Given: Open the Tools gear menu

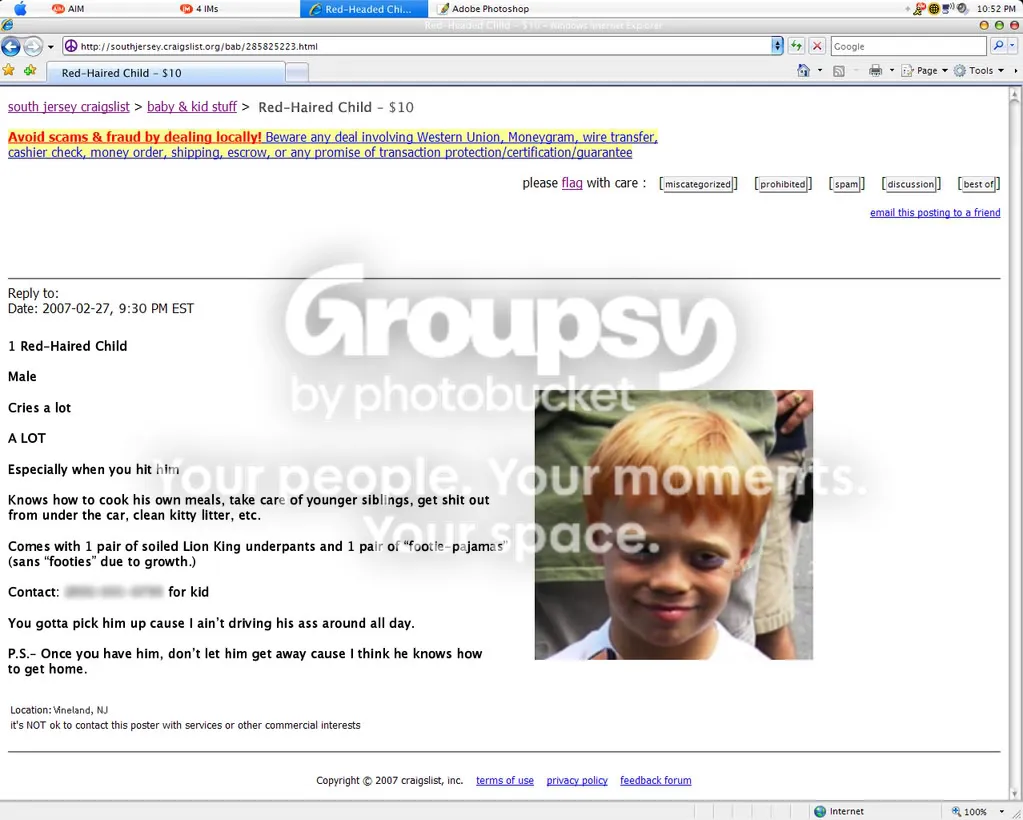Looking at the screenshot, I should coord(979,70).
